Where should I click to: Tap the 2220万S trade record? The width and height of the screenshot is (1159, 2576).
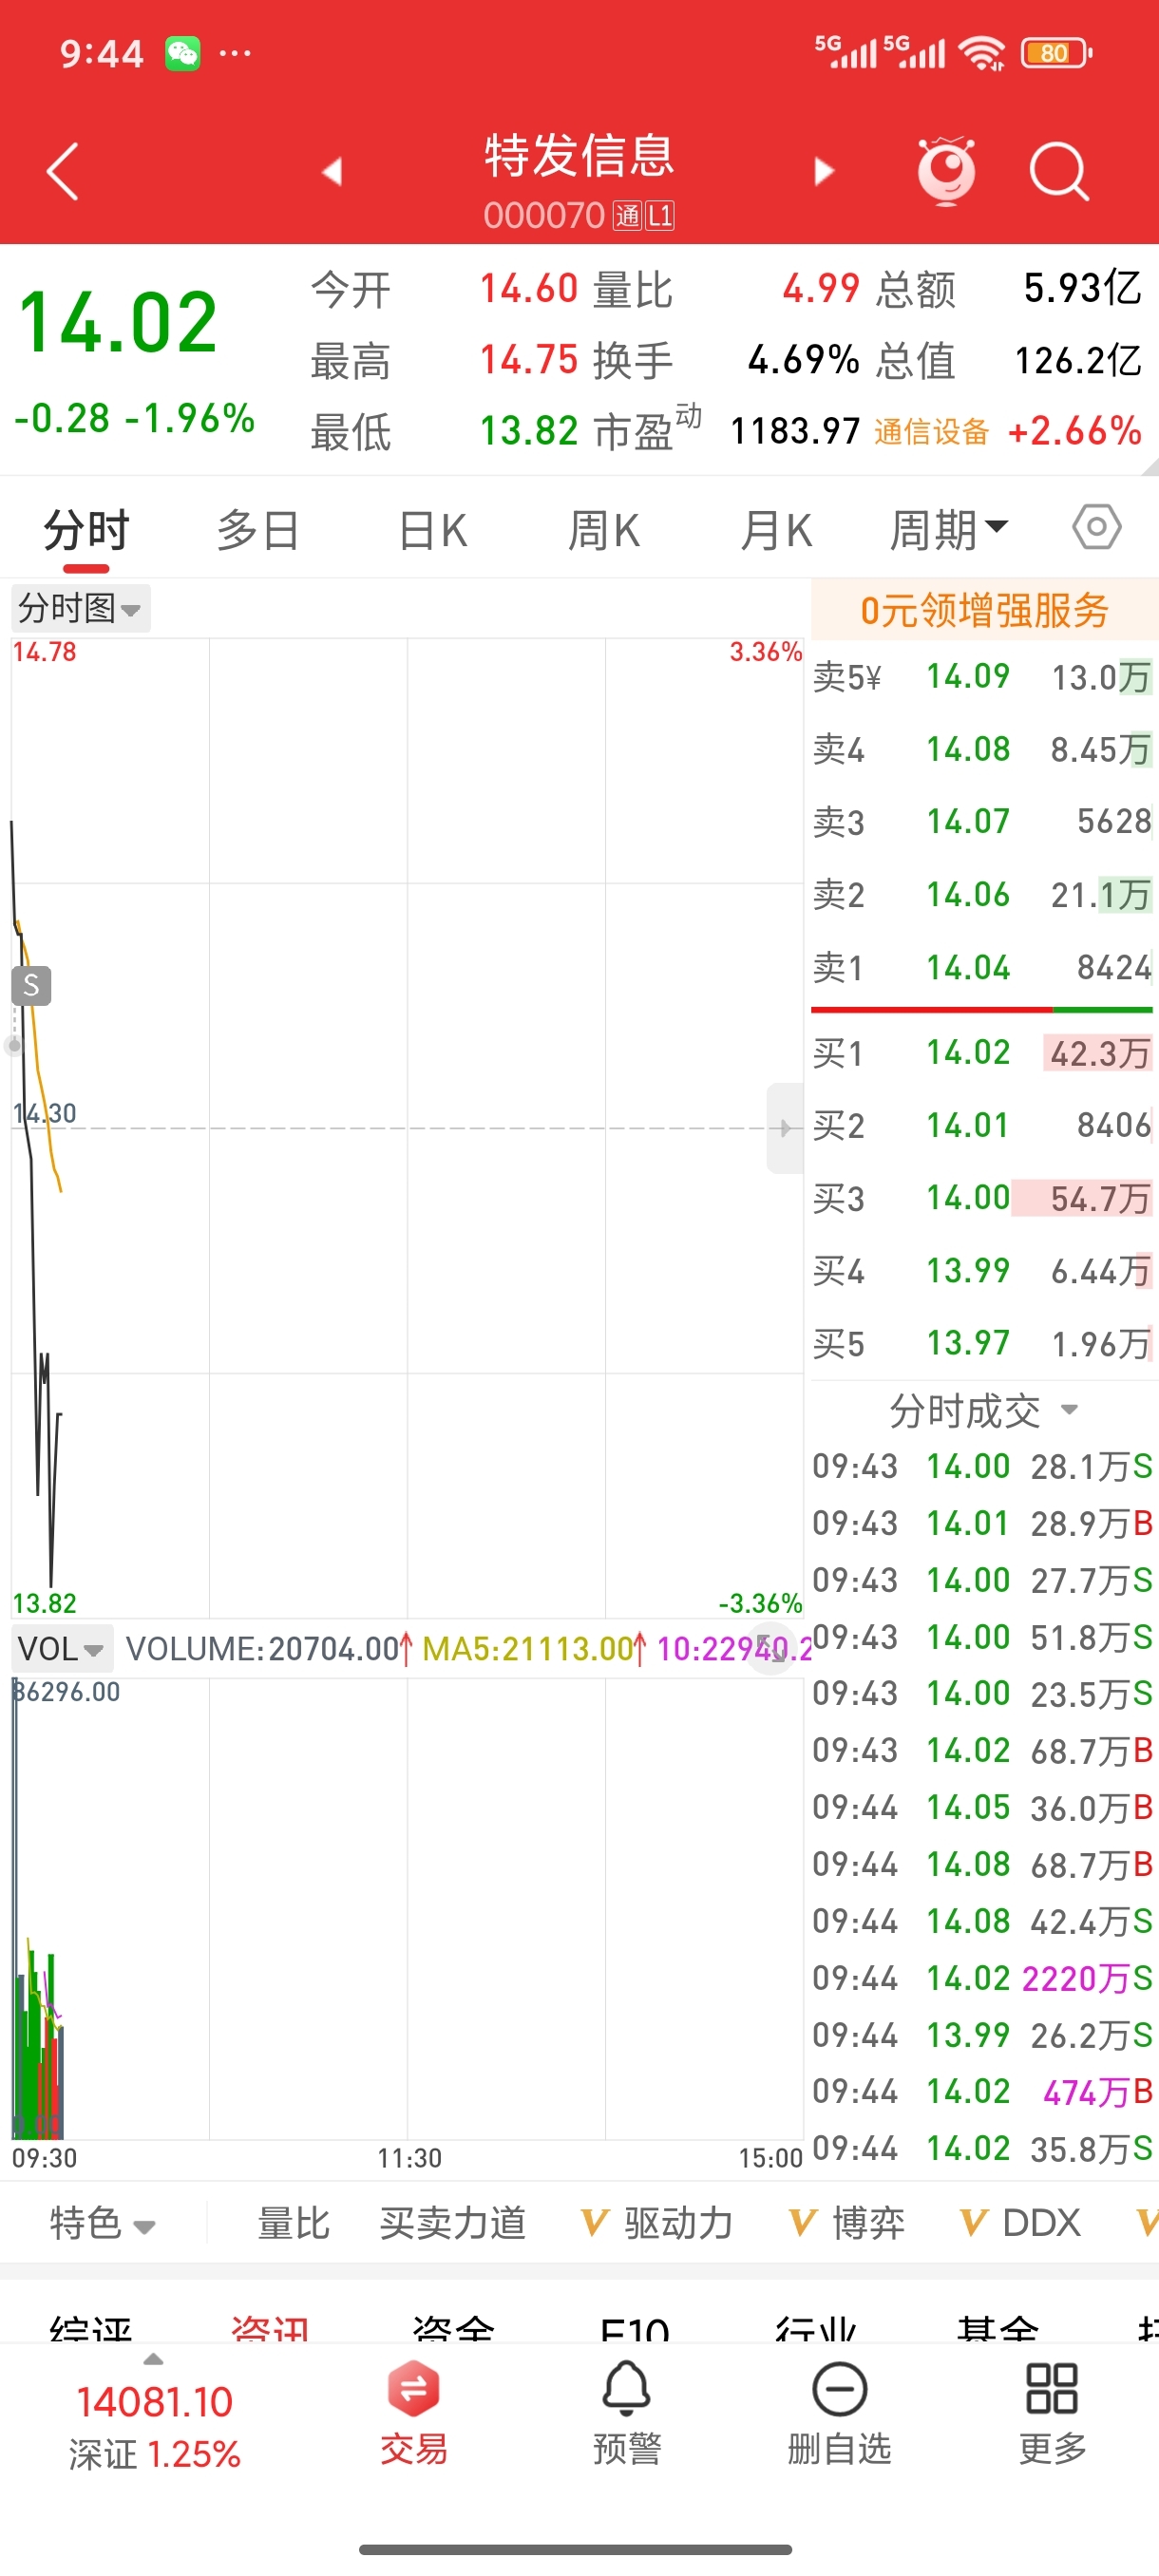(983, 1978)
